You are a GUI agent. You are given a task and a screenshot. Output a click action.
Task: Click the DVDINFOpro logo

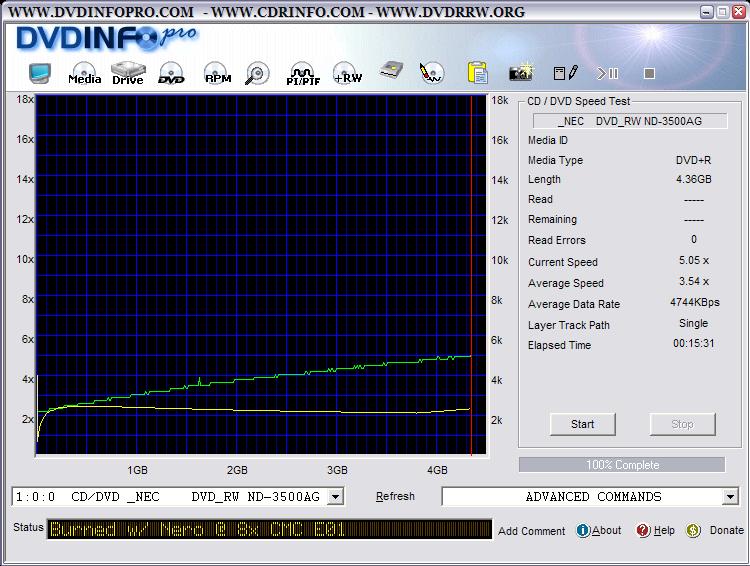pyautogui.click(x=106, y=38)
